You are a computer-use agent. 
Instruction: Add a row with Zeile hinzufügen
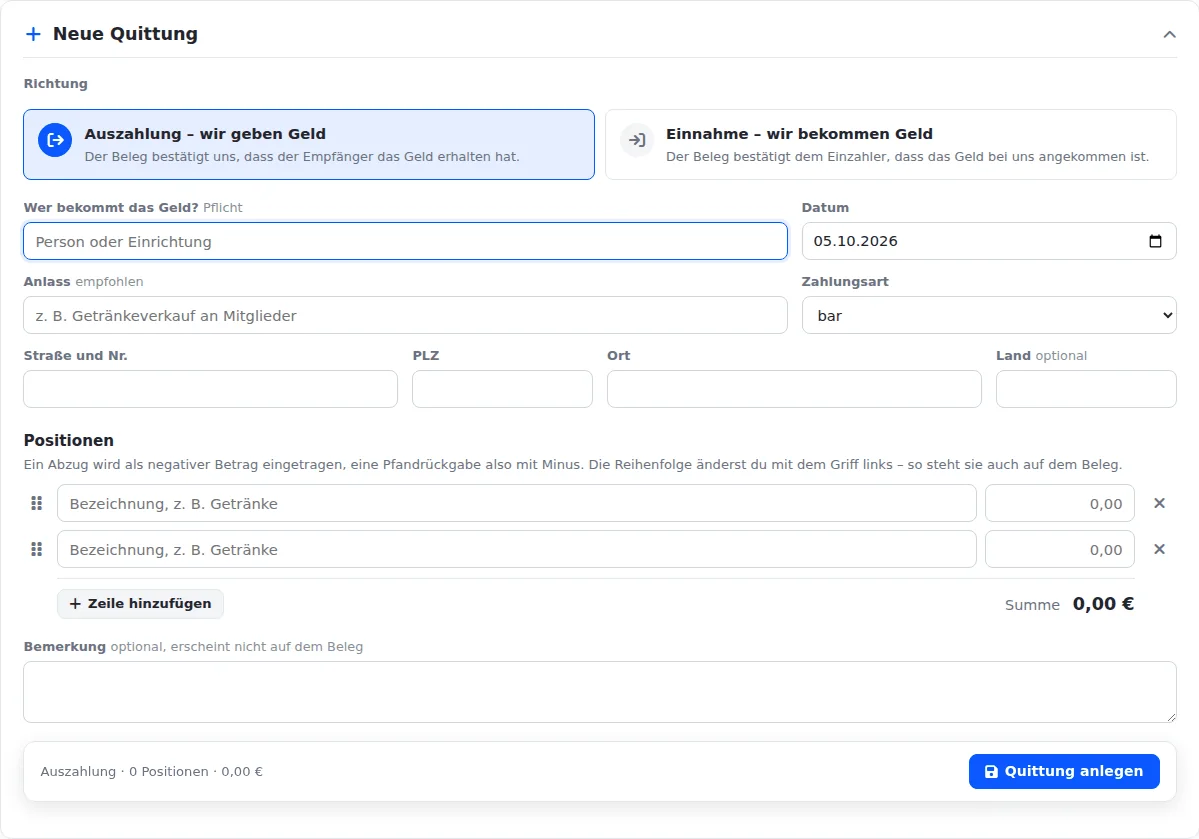[x=140, y=603]
